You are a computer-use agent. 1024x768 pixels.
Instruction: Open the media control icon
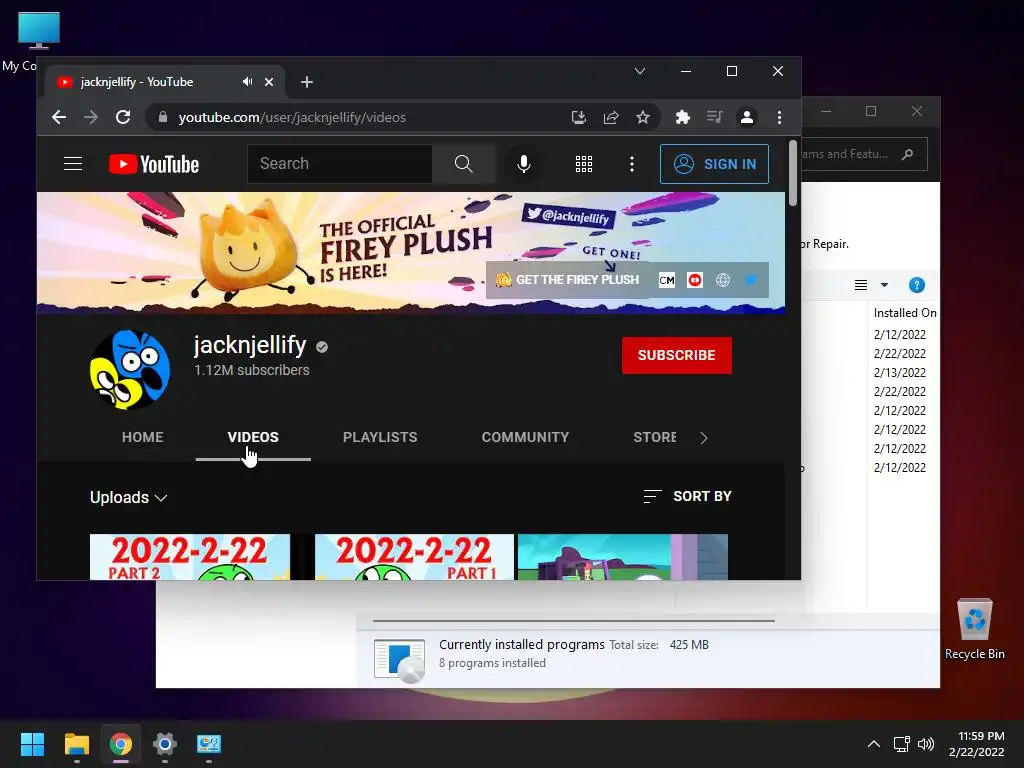coord(714,117)
